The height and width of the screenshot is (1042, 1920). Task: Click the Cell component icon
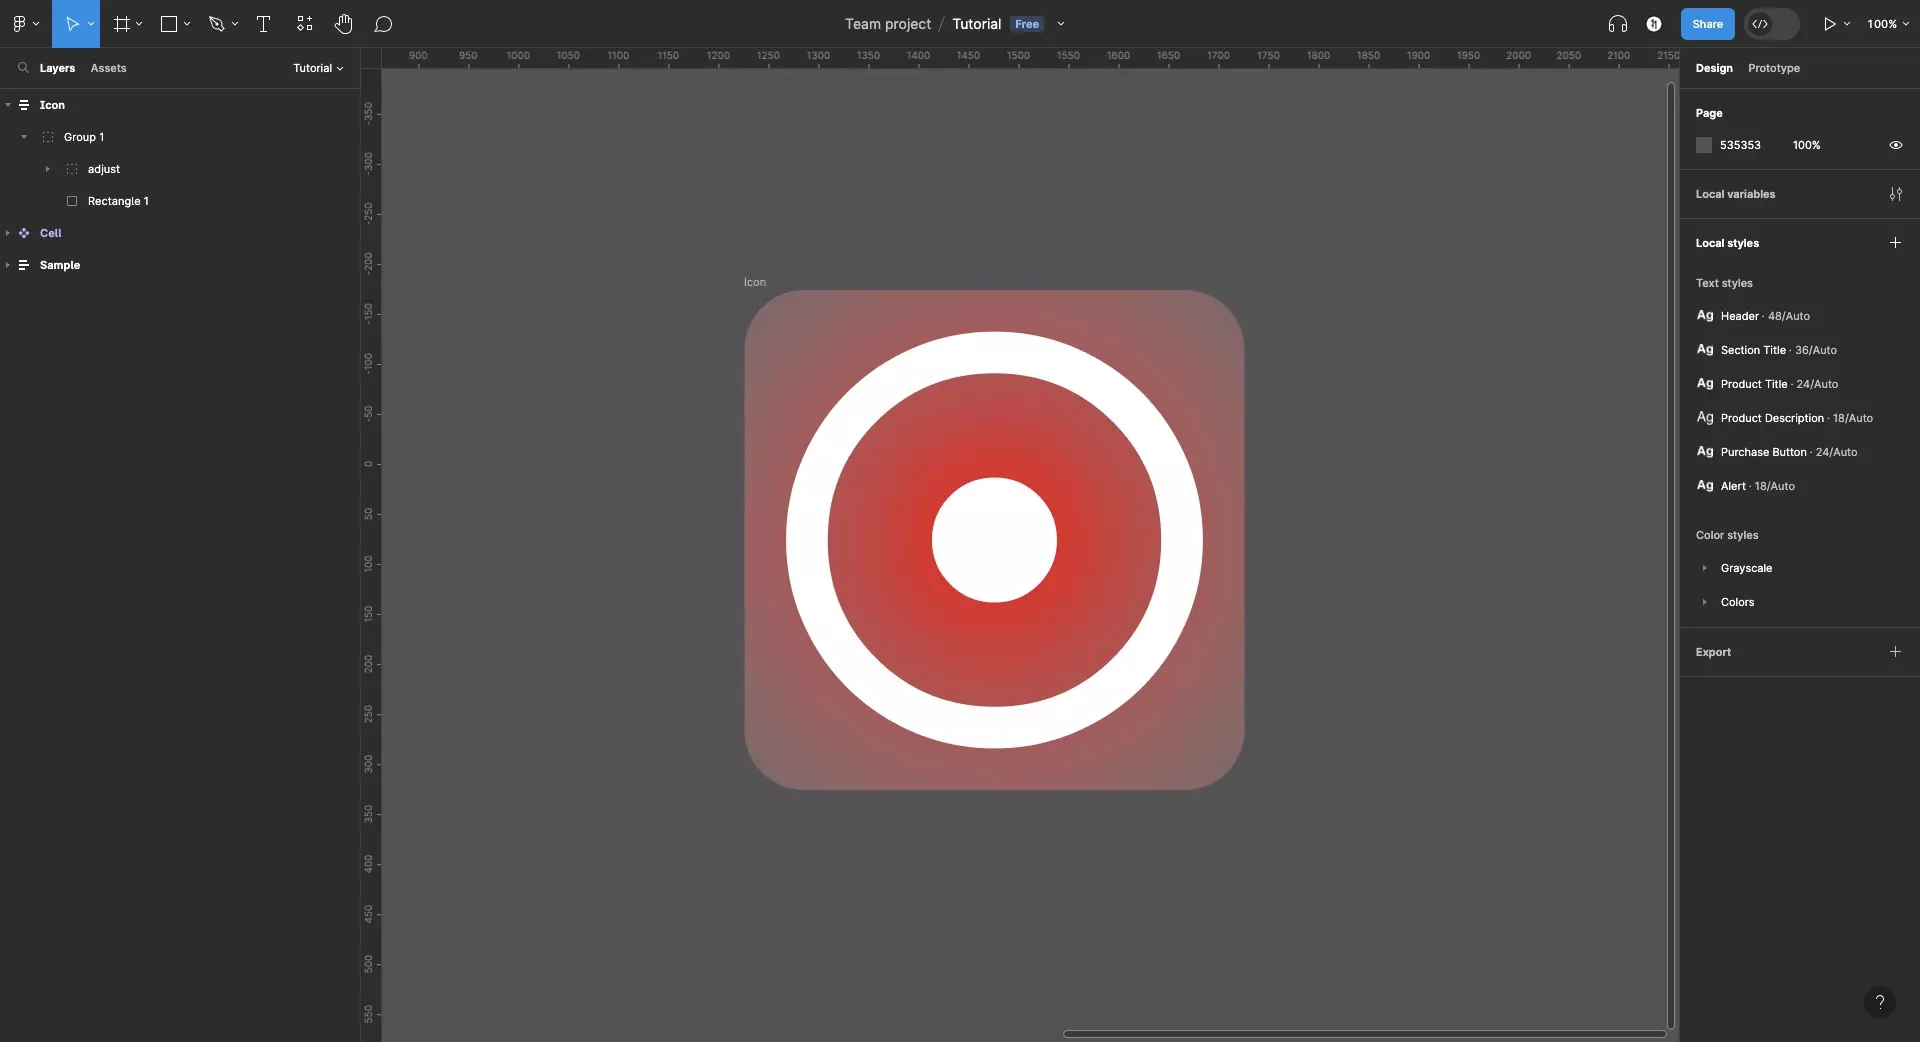tap(24, 233)
